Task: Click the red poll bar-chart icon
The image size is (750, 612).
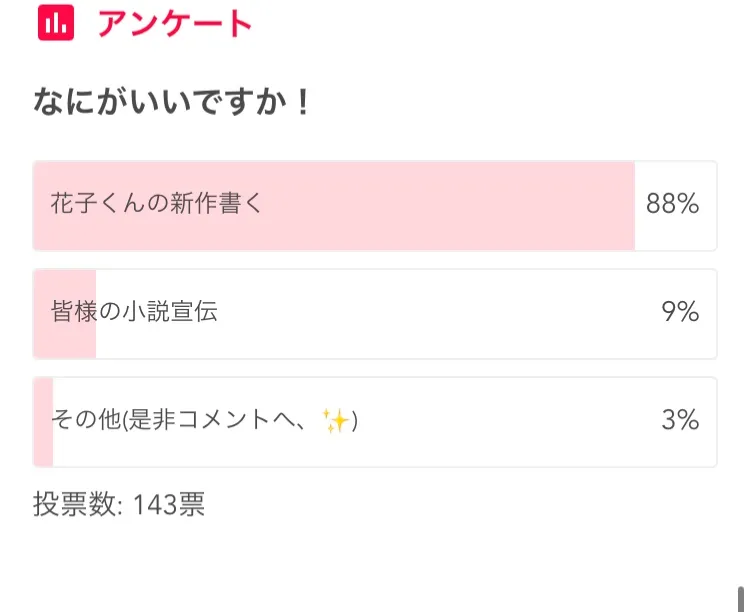Action: tap(56, 22)
